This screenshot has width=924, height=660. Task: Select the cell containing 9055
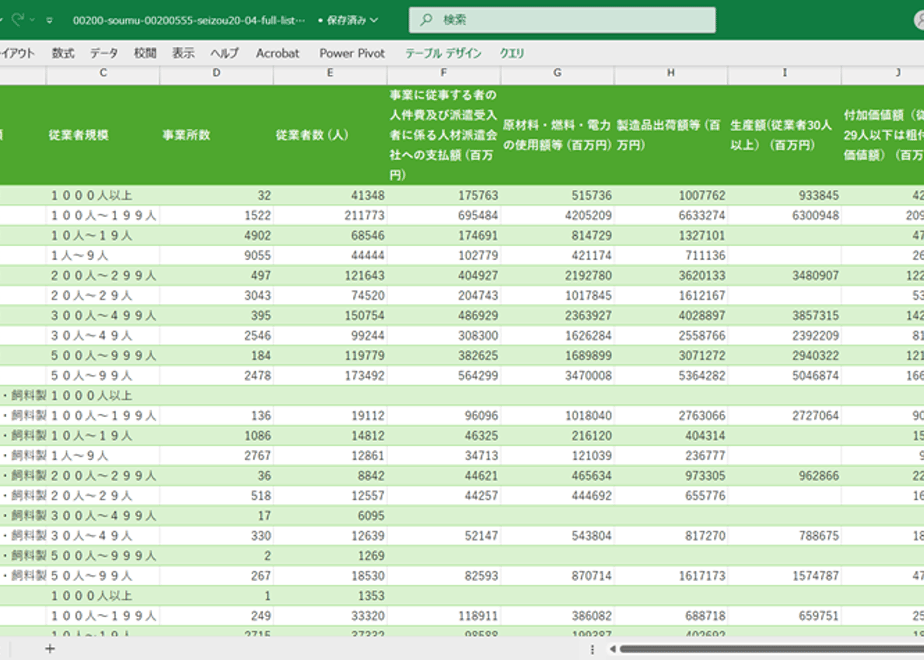click(216, 255)
